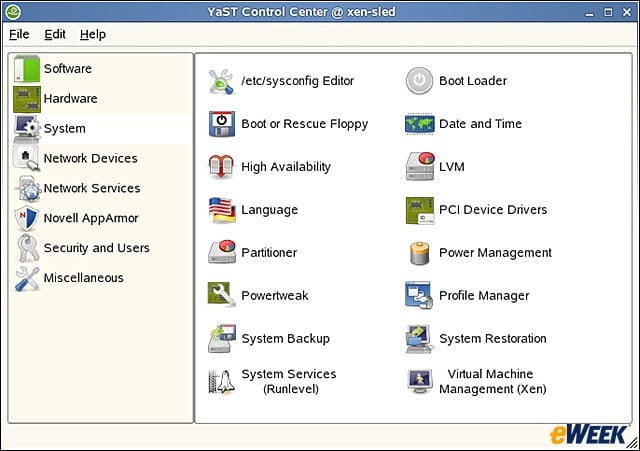Screen dimensions: 640x451
Task: Click the High Availability label
Action: (x=286, y=167)
